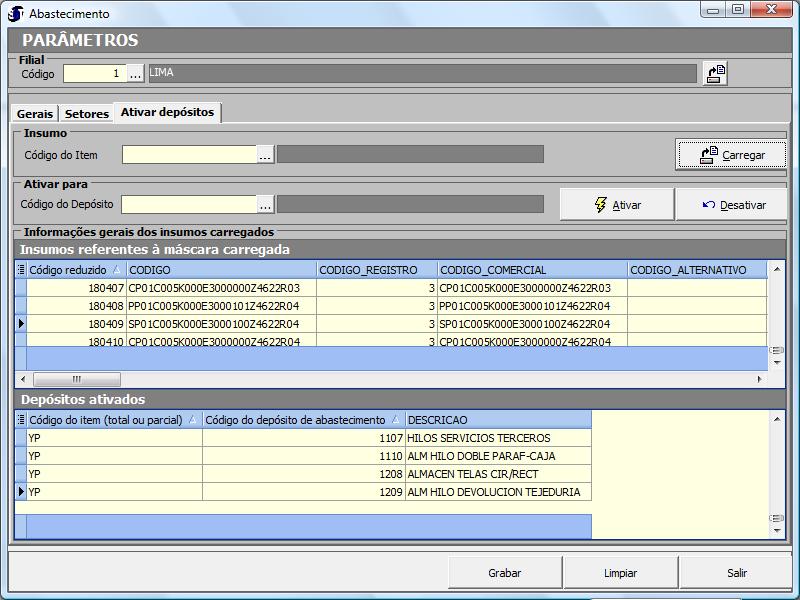The image size is (800, 600).
Task: Click the insumos grid column selector icon
Action: 20,269
